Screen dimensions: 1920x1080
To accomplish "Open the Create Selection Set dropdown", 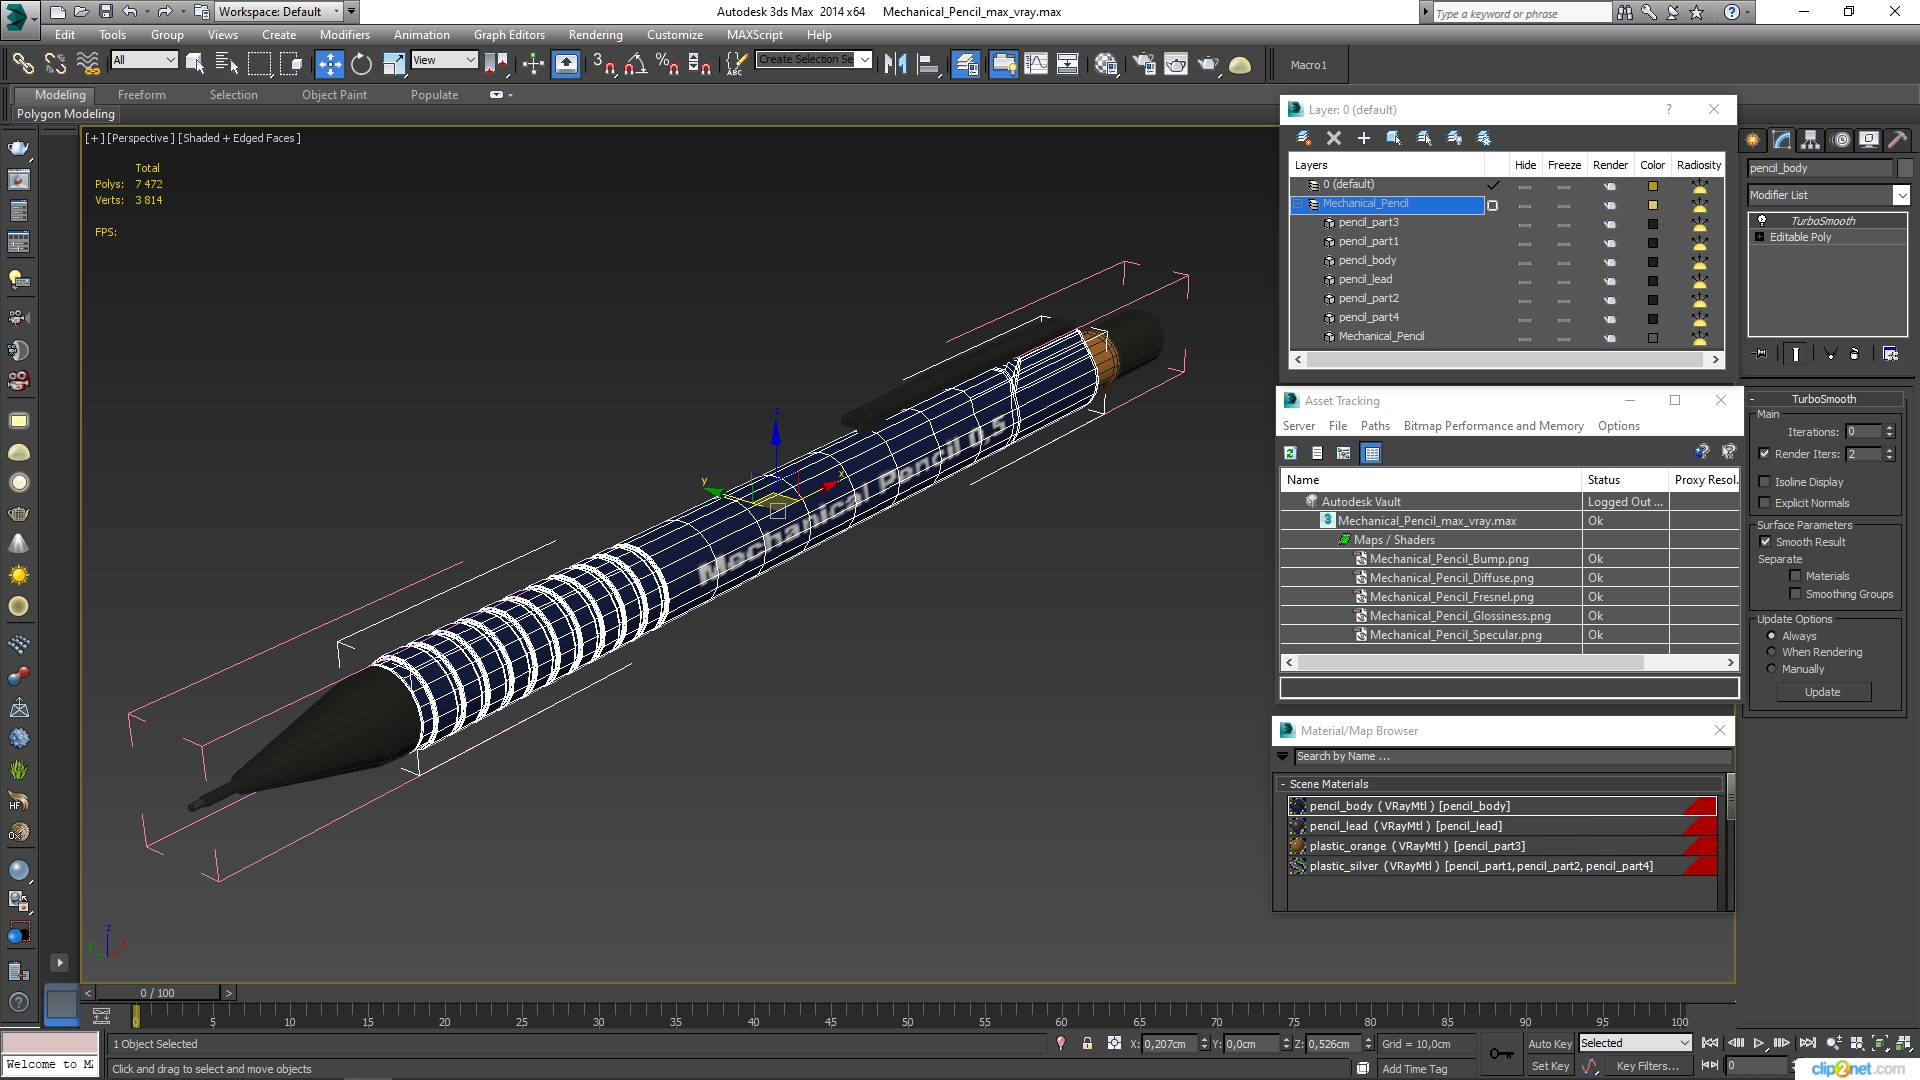I will 814,60.
